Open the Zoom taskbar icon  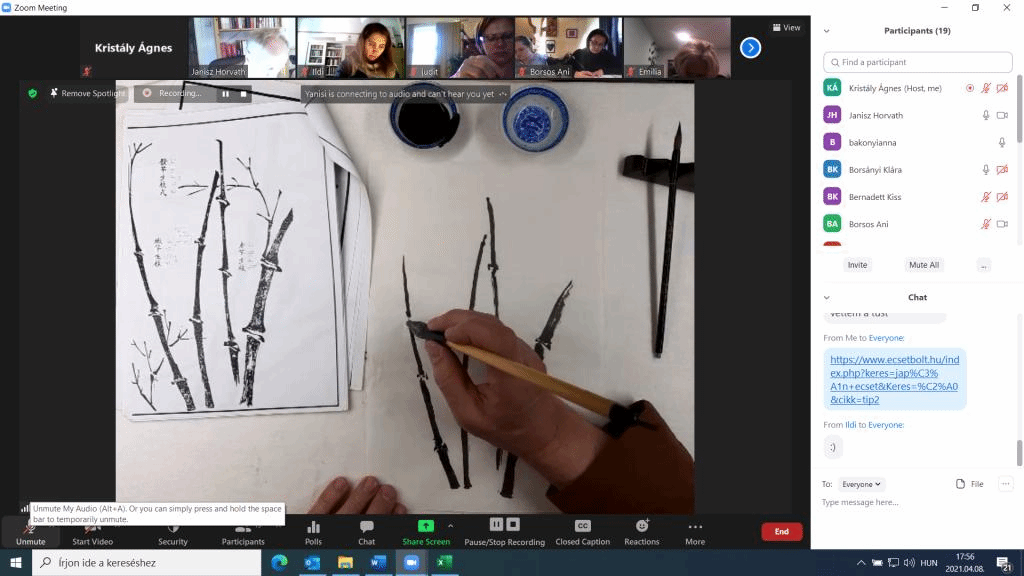411,562
